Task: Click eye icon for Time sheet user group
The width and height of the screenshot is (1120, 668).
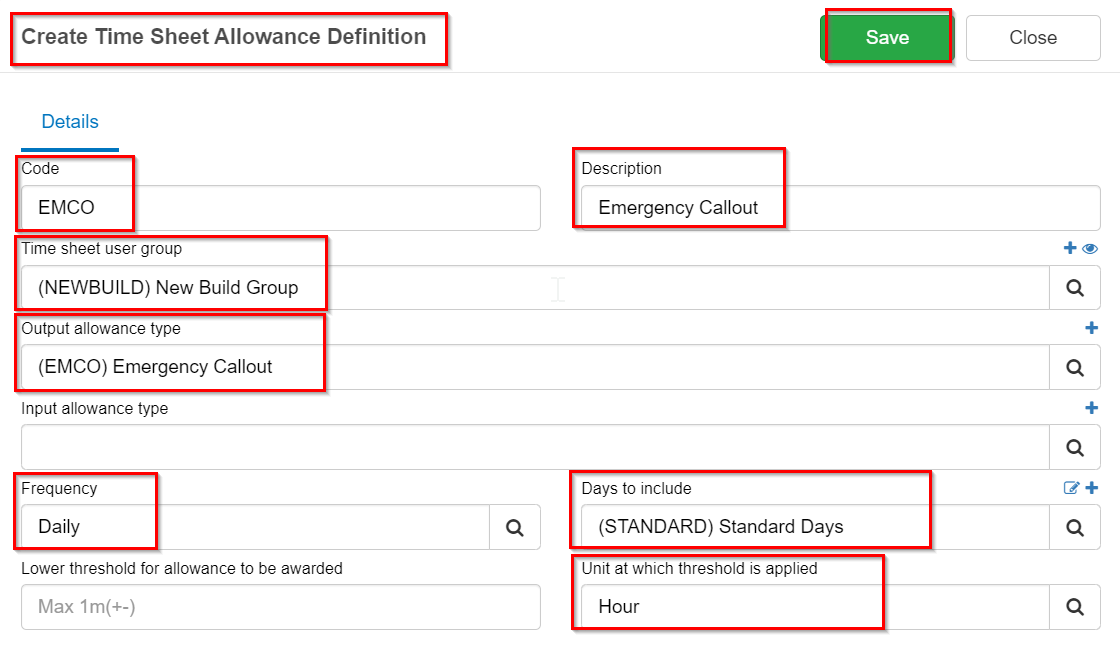Action: click(1090, 248)
